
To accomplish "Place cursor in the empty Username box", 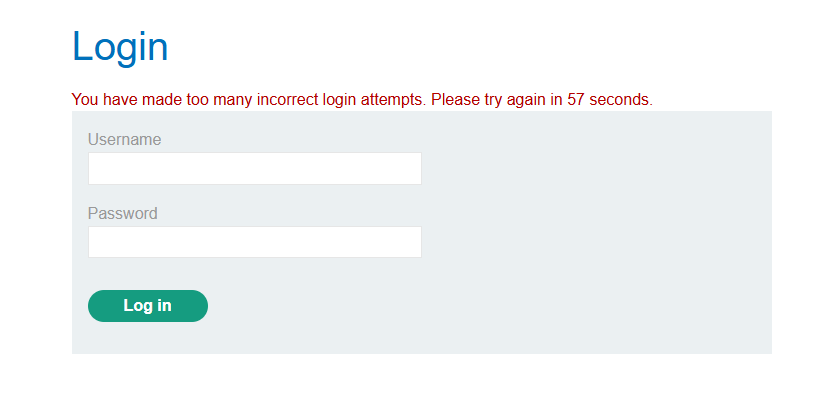I will (254, 169).
